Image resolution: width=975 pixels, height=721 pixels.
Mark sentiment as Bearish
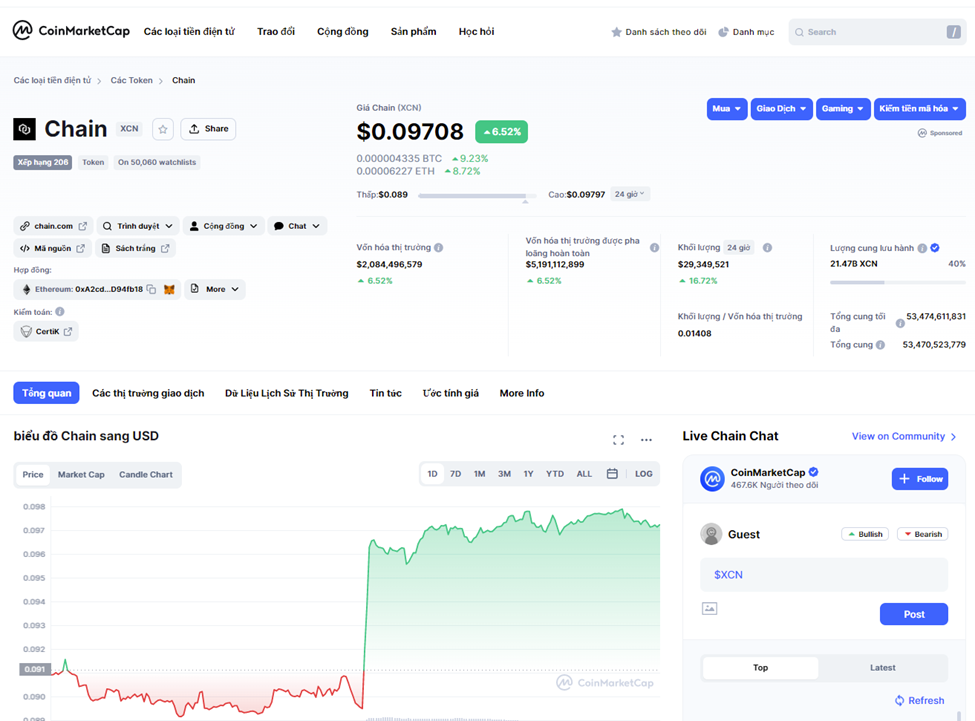pos(923,535)
